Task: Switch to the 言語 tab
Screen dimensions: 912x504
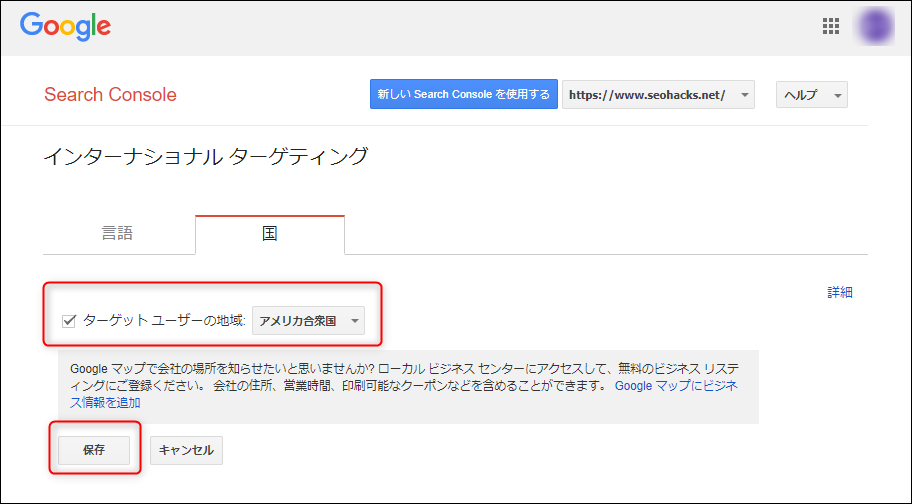Action: coord(118,234)
